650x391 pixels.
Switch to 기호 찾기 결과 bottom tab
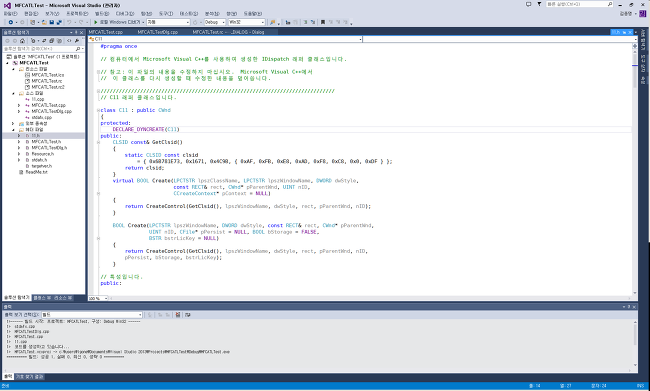pos(29,377)
